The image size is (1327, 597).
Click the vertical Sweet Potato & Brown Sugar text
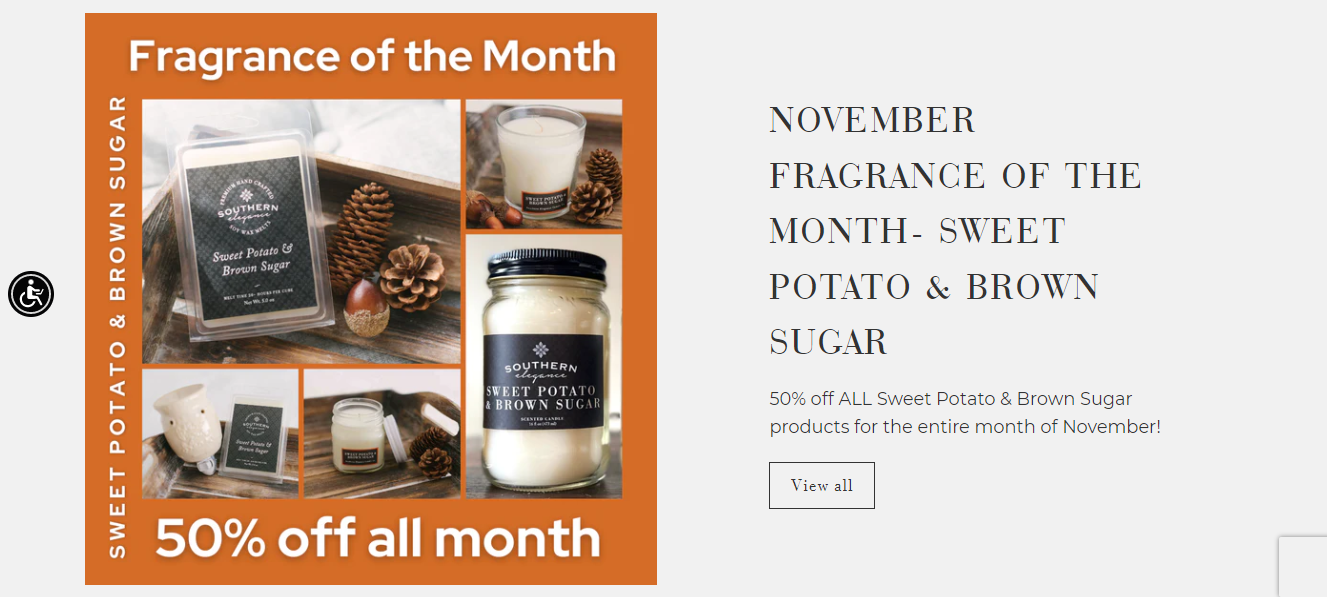coord(117,327)
